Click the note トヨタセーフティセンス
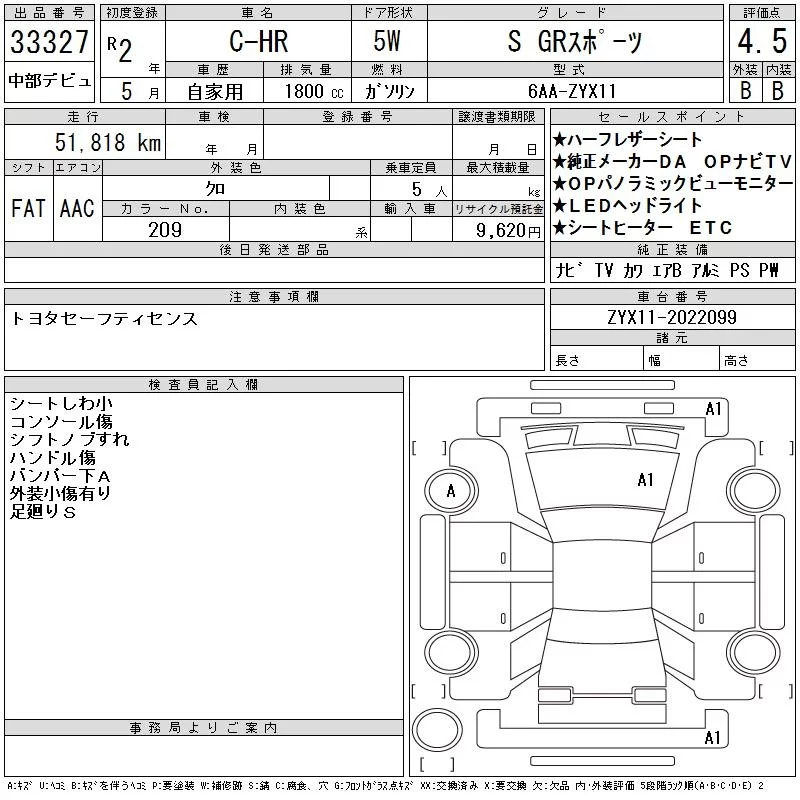This screenshot has width=800, height=800. [x=104, y=319]
